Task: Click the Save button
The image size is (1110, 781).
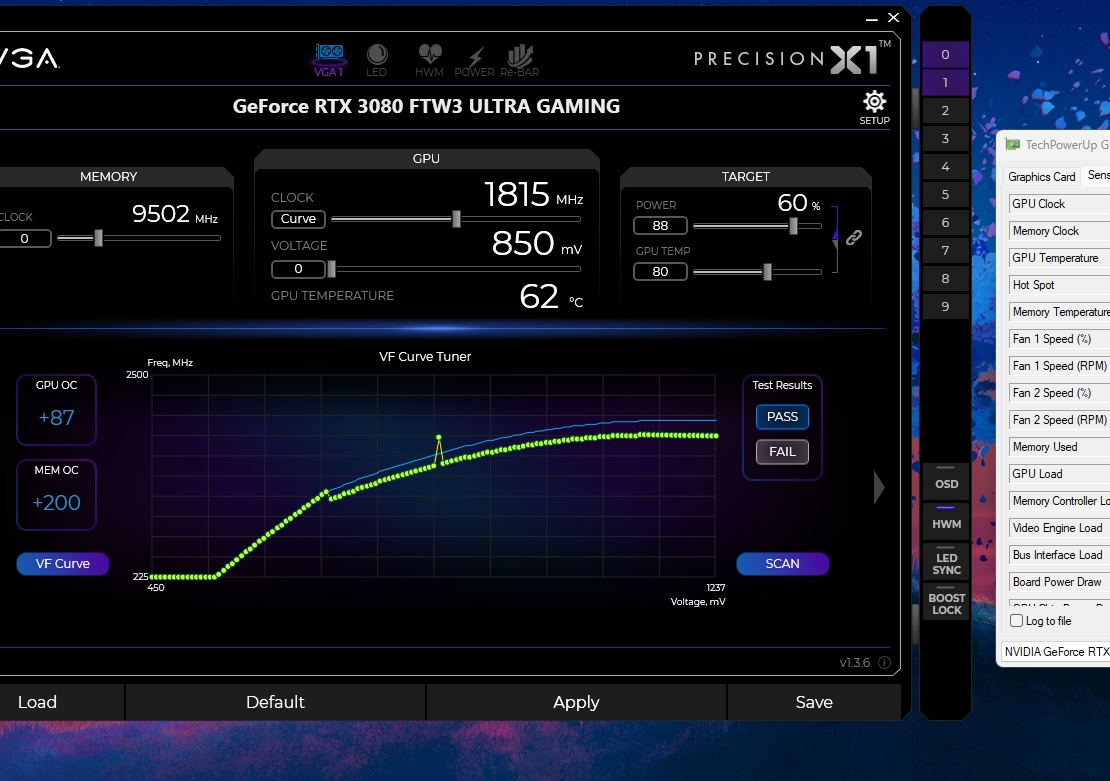Action: [x=814, y=702]
